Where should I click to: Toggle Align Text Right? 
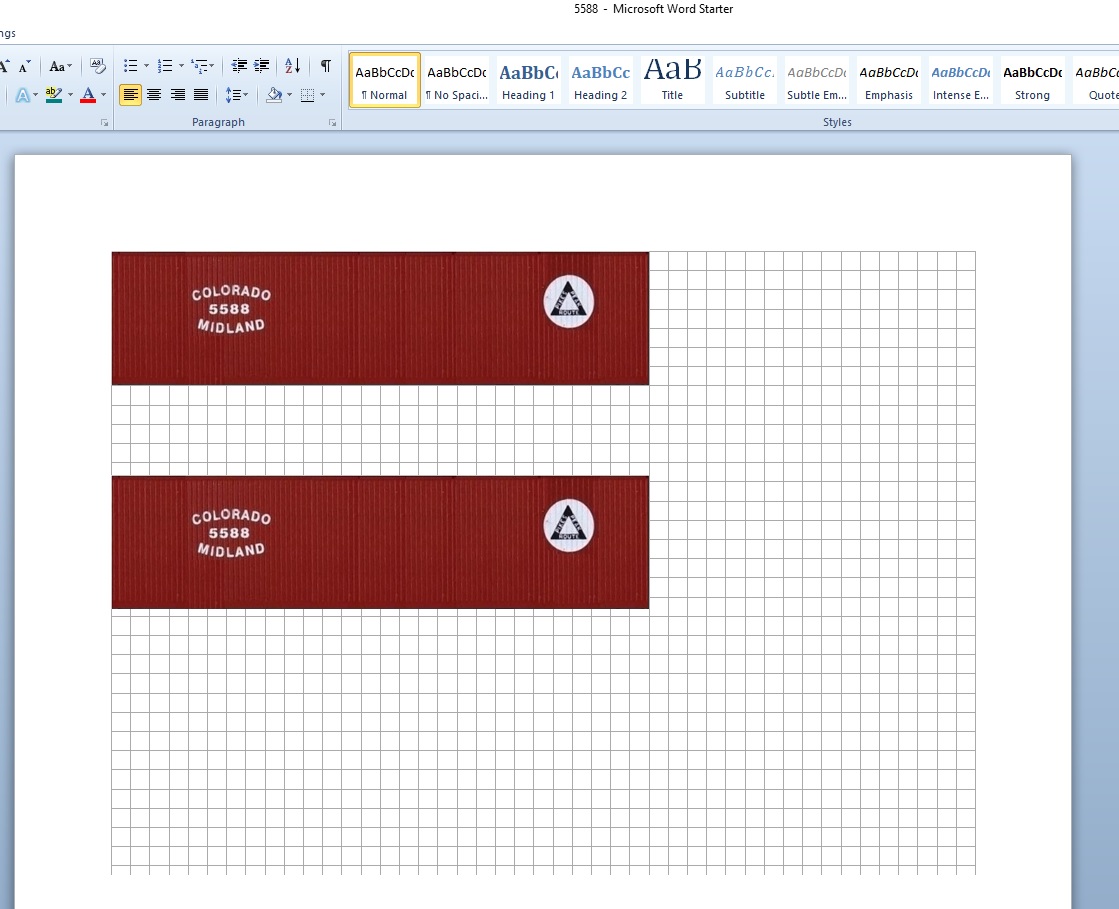pyautogui.click(x=178, y=95)
